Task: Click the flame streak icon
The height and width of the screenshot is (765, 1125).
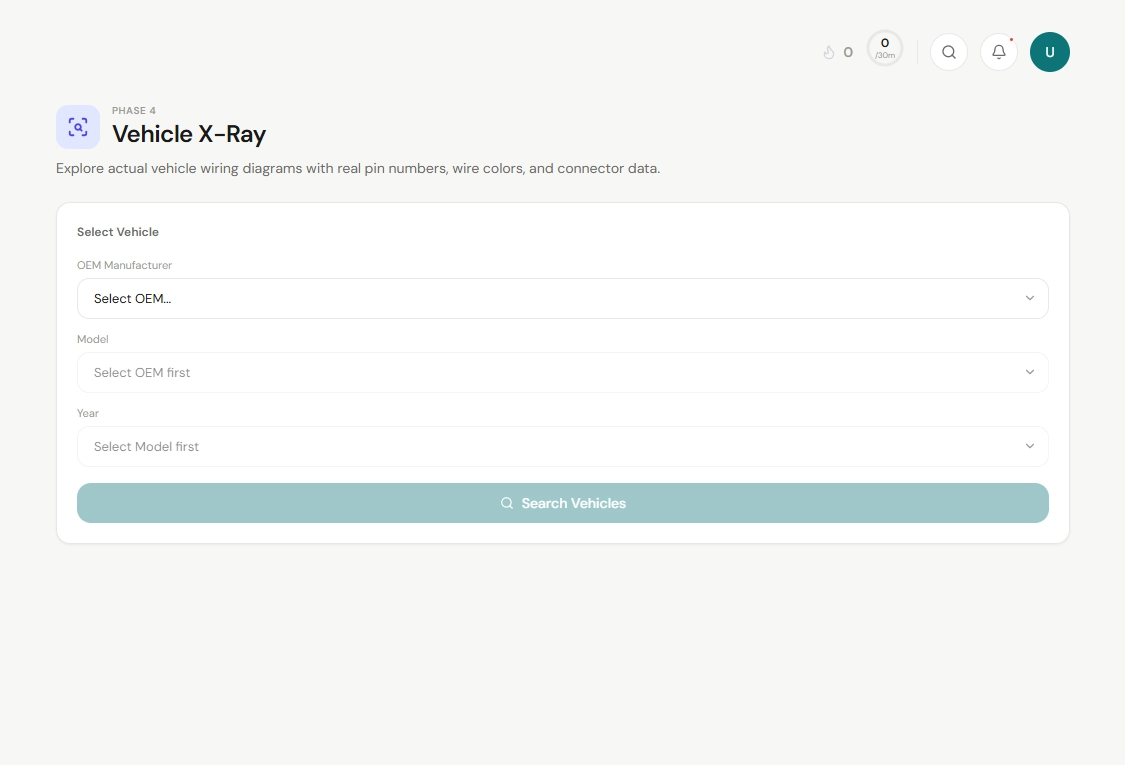Action: pyautogui.click(x=828, y=52)
